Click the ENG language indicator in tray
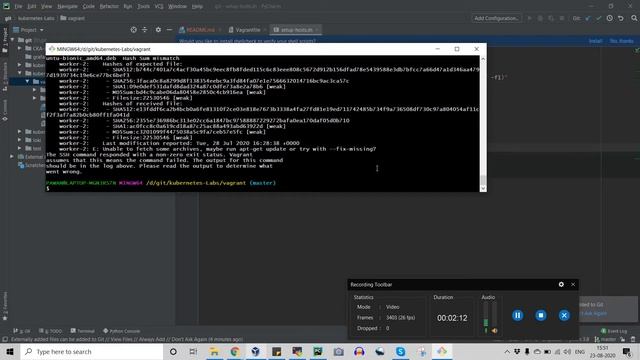Screen dimensions: 640x360 580,351
